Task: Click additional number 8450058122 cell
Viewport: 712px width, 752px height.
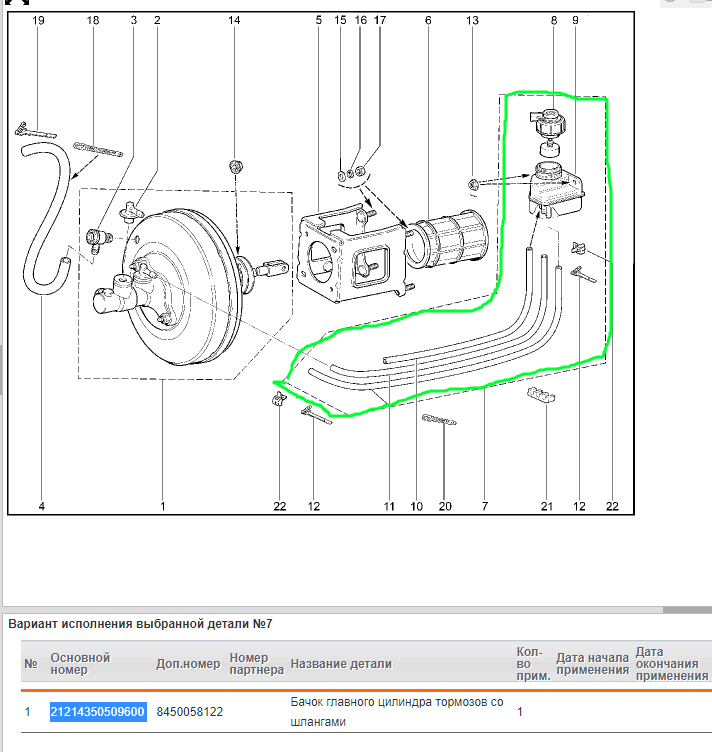Action: tap(190, 712)
